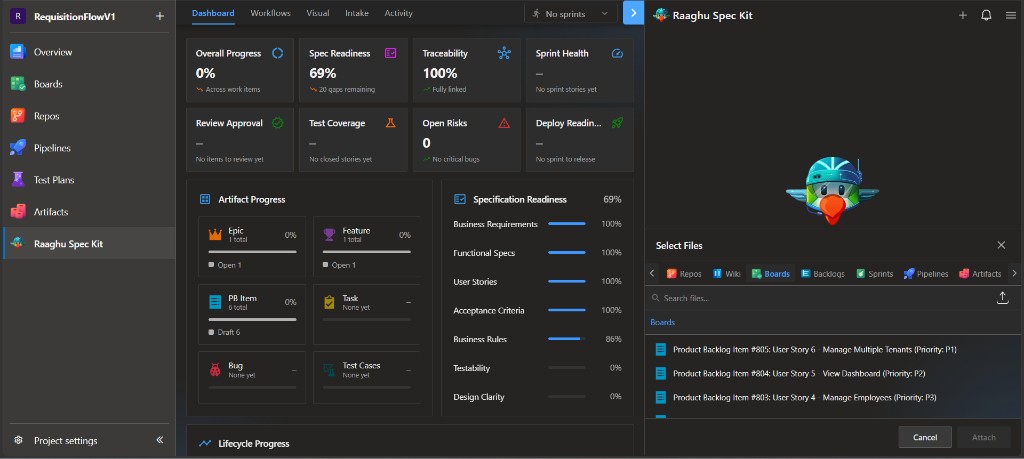The image size is (1024, 459).
Task: Open the notifications bell
Action: click(986, 15)
